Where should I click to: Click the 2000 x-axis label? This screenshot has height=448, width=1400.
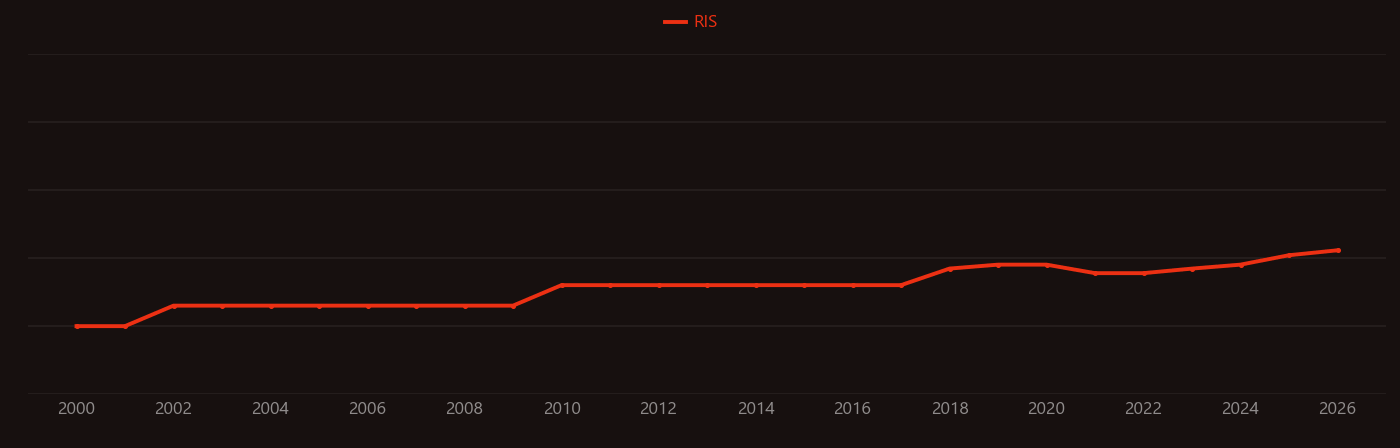click(x=77, y=409)
